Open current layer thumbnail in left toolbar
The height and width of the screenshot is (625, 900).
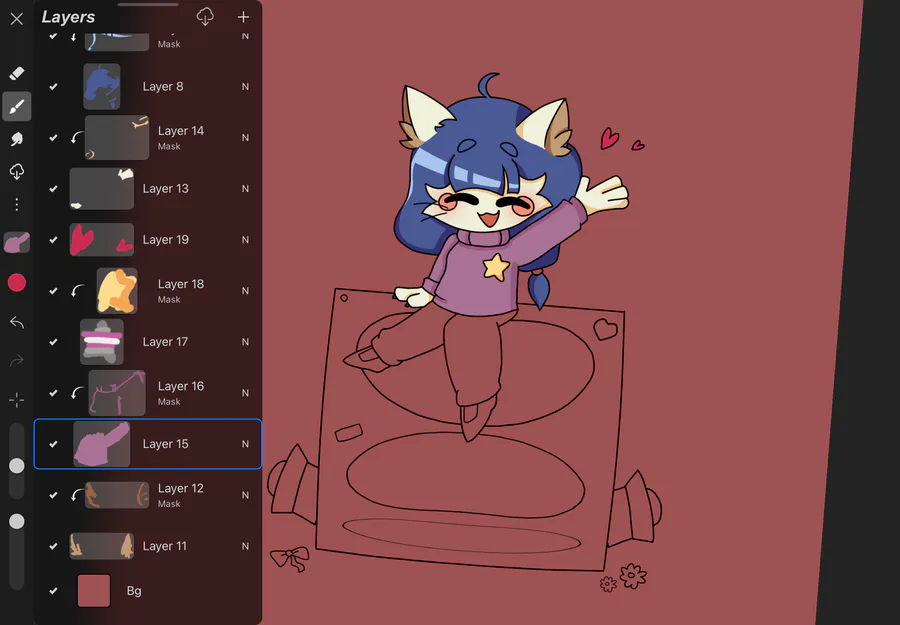click(x=17, y=243)
